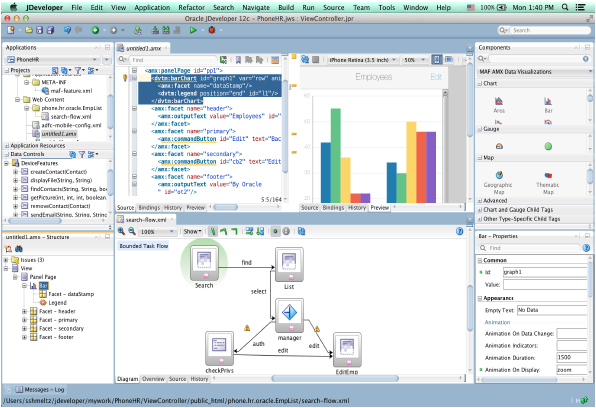Viewport: 596px width, 408px height.
Task: Select the List view activity node
Action: (x=289, y=264)
